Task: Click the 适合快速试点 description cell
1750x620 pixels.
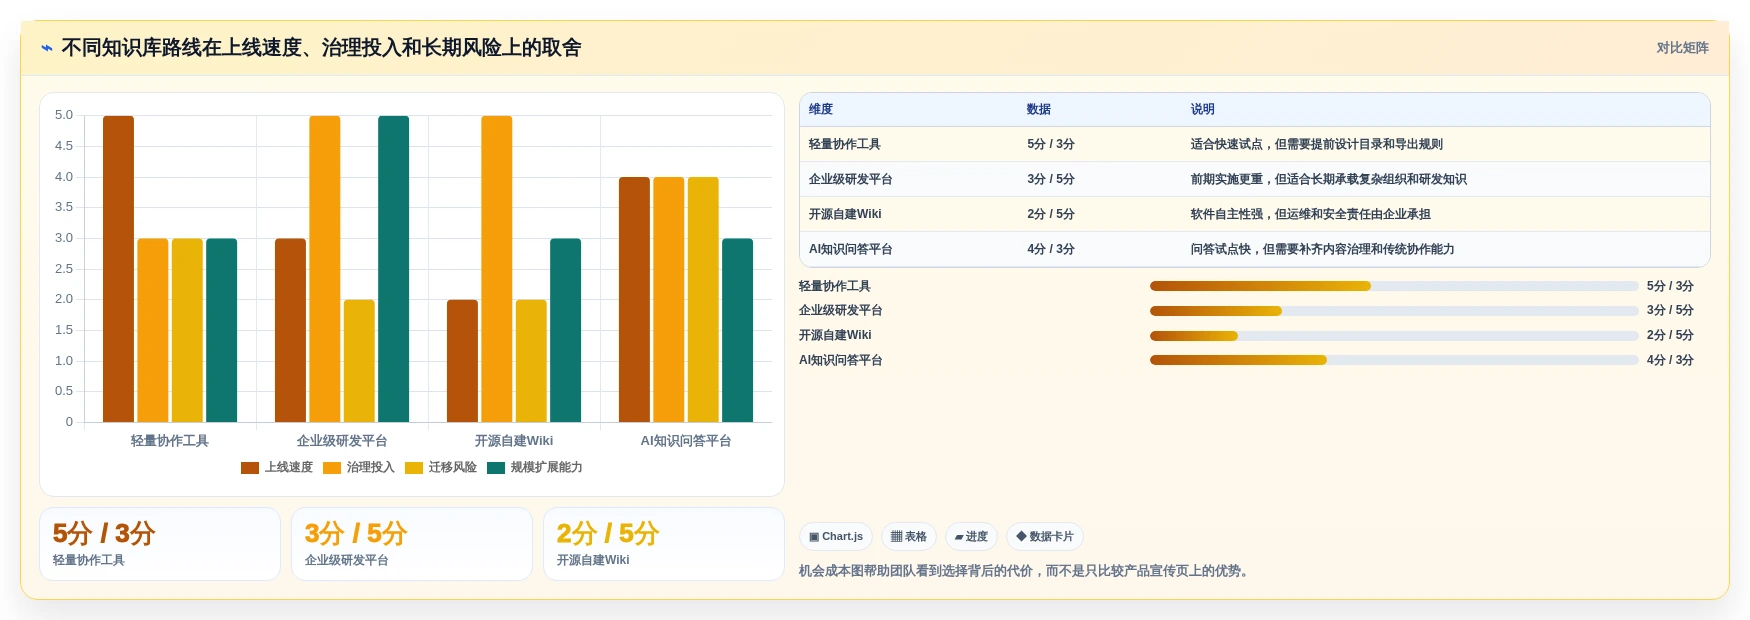Action: click(1317, 145)
